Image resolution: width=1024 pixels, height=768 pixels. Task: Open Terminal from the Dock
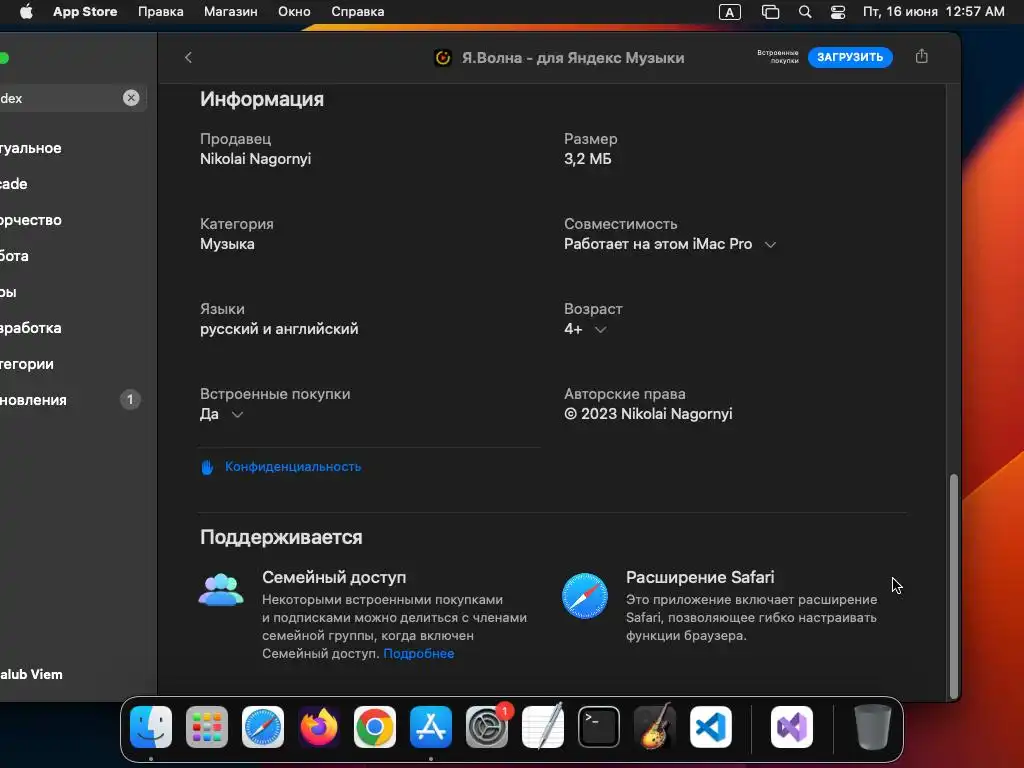599,727
